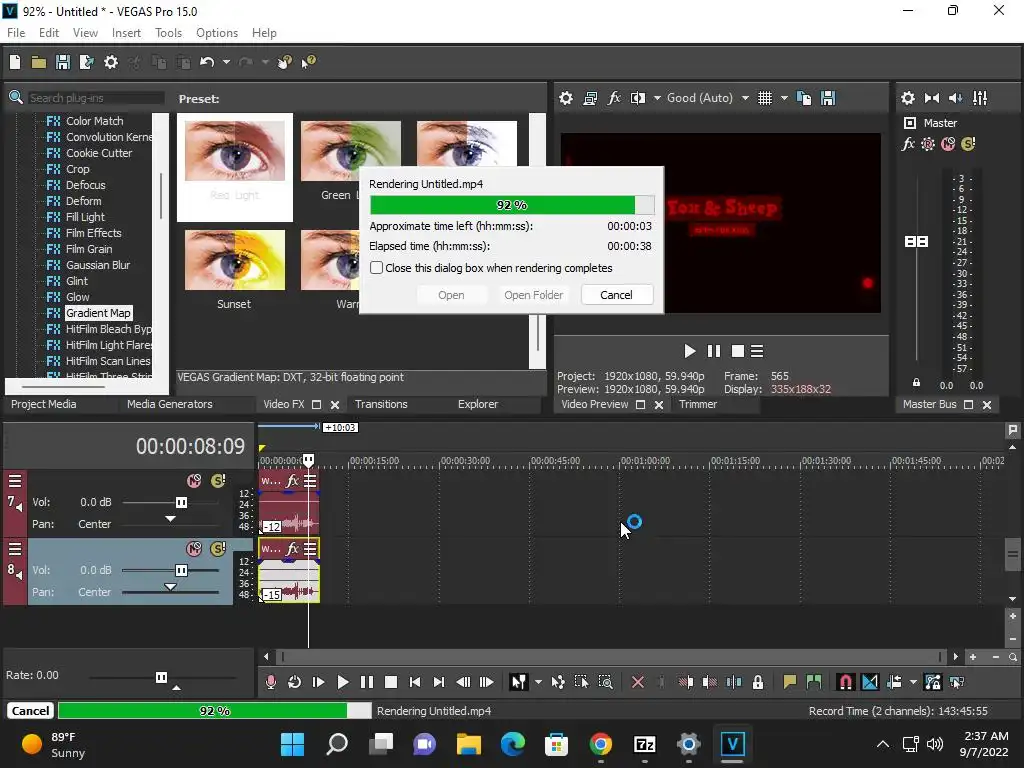
Task: Click the What's This help icon
Action: click(x=308, y=62)
